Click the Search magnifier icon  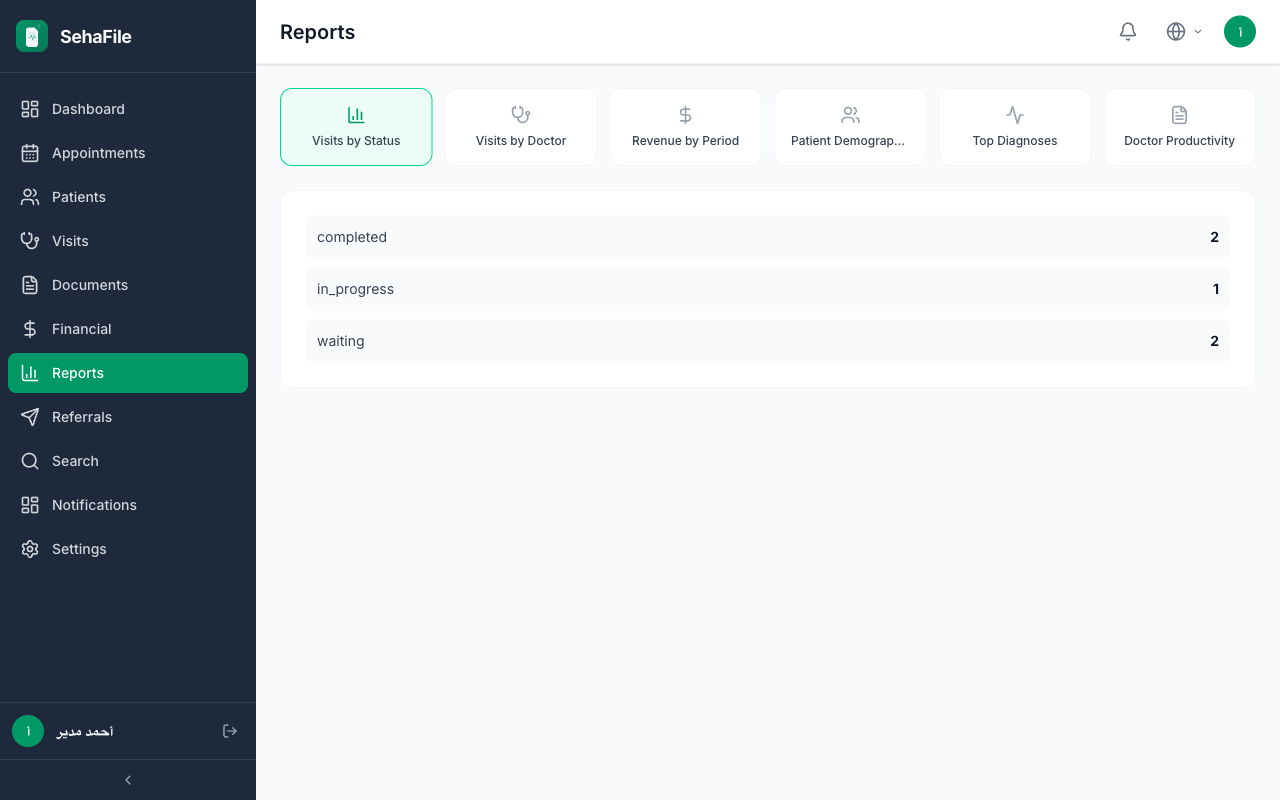coord(30,461)
